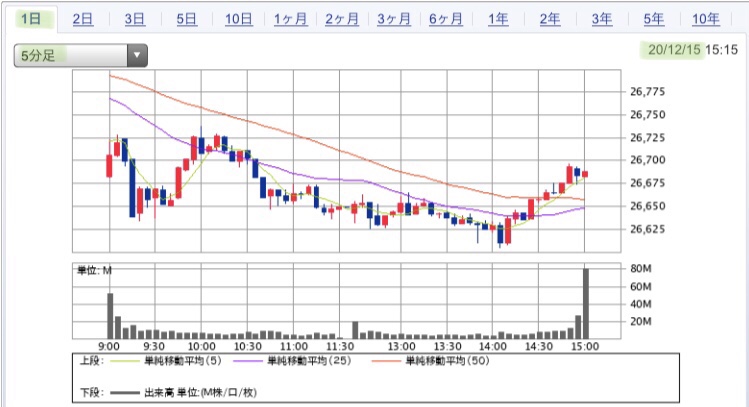
Task: Click the 26,650 price axis label
Action: 647,206
